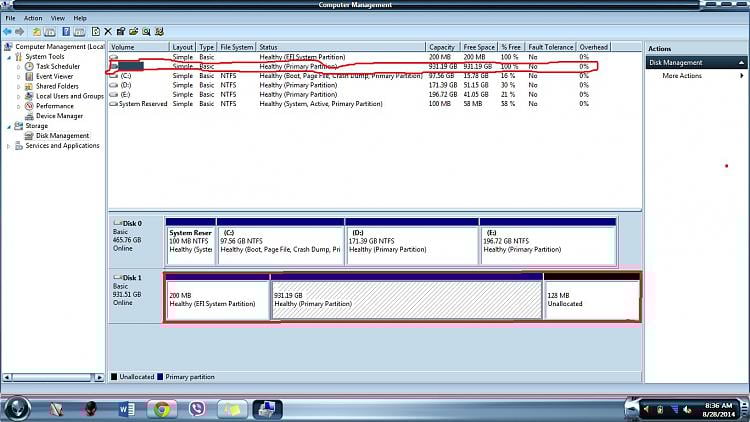This screenshot has height=422, width=750.
Task: Select the 931.19 GB Primary Partition block
Action: click(x=407, y=299)
